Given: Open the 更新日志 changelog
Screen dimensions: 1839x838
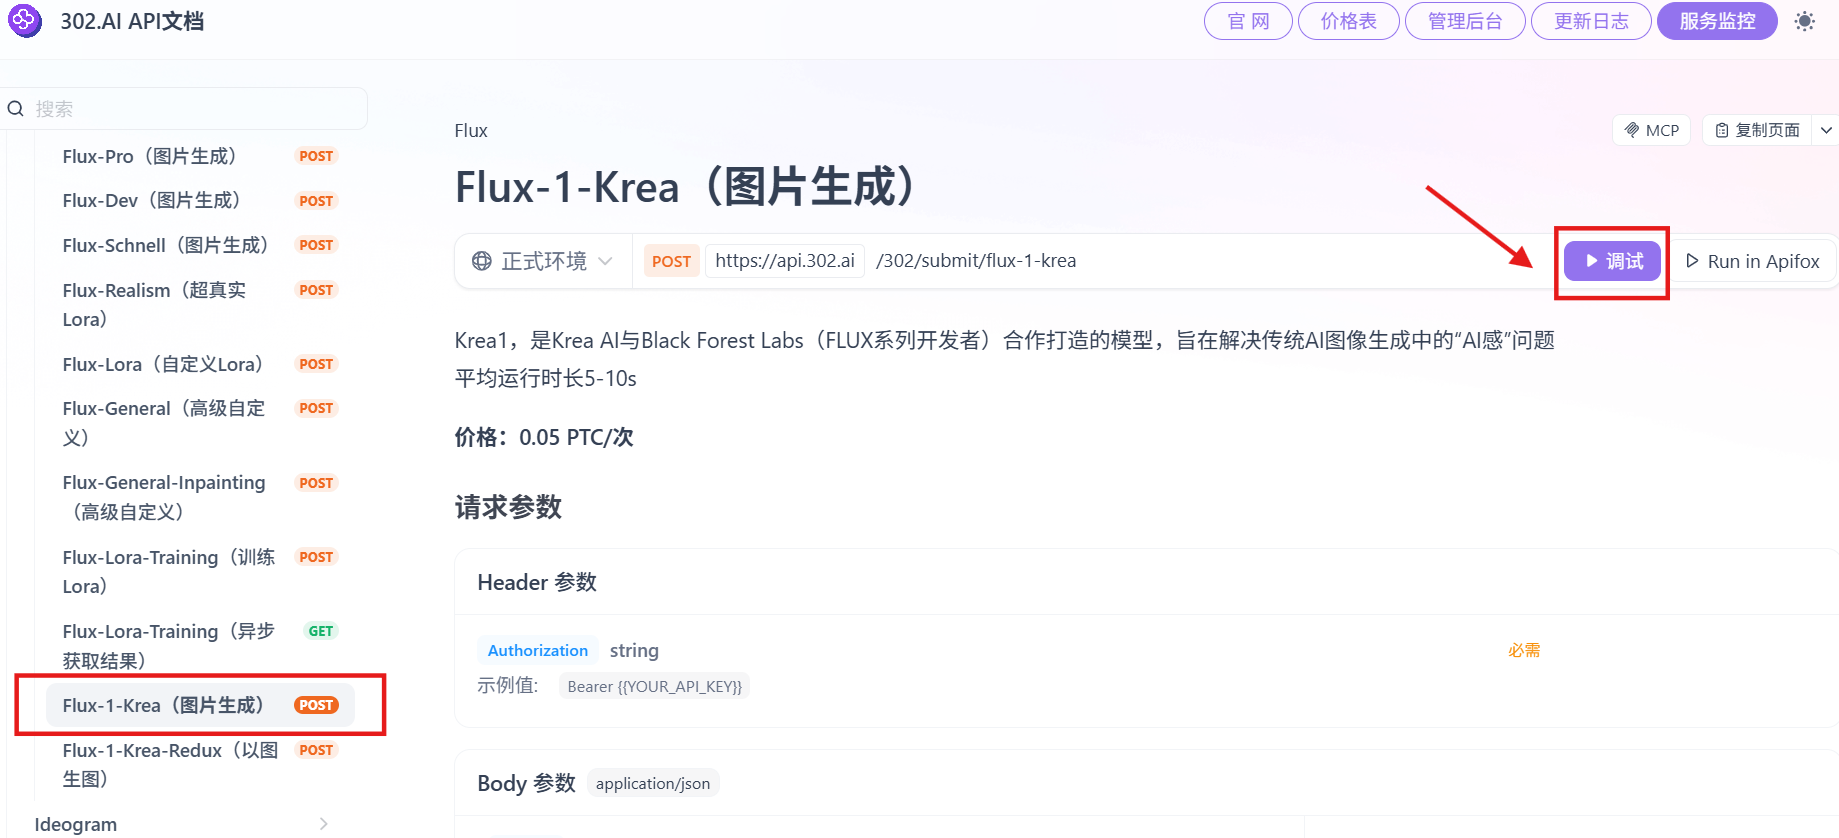Looking at the screenshot, I should click(1591, 21).
